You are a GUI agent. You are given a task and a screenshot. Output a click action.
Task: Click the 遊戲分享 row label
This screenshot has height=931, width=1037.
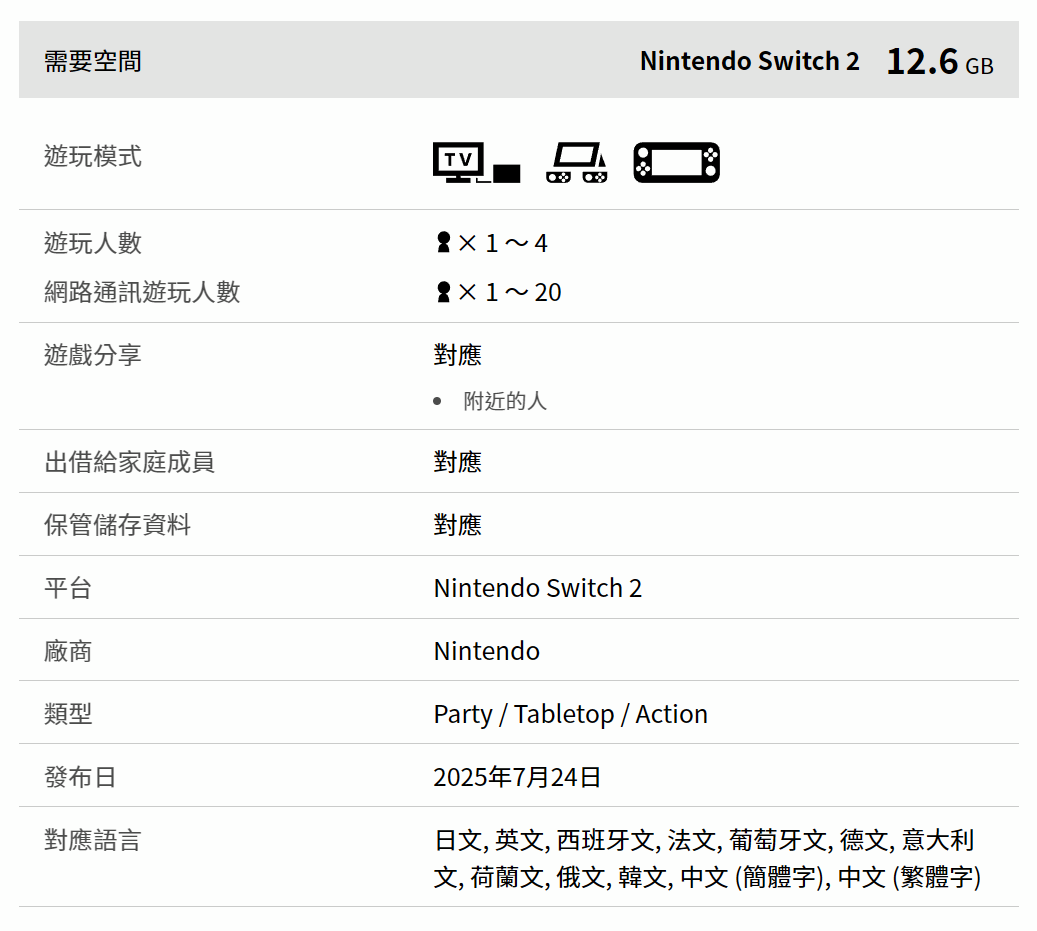coord(93,355)
